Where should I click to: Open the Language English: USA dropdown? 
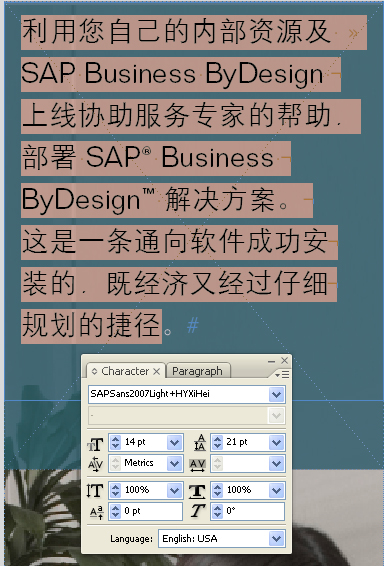(277, 539)
